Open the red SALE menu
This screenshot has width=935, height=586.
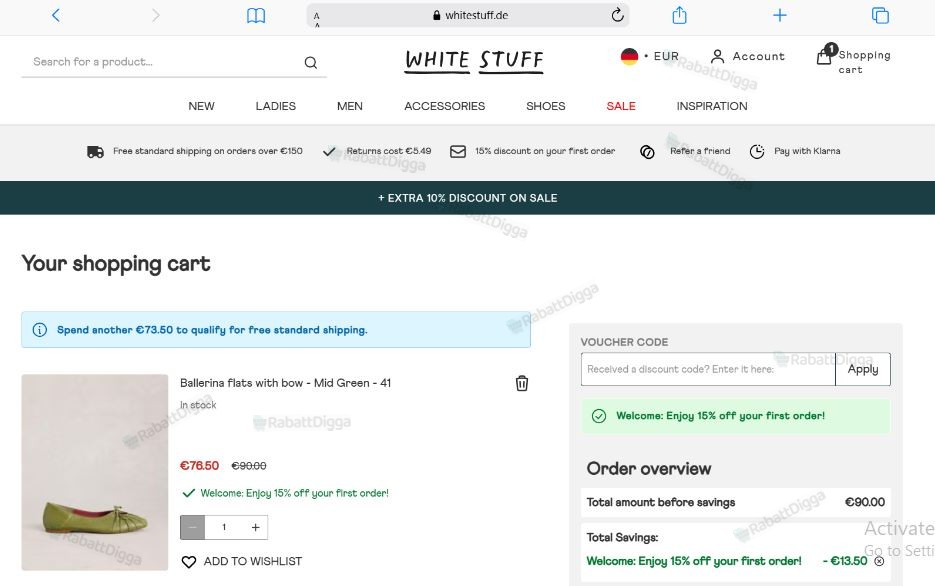[x=621, y=106]
